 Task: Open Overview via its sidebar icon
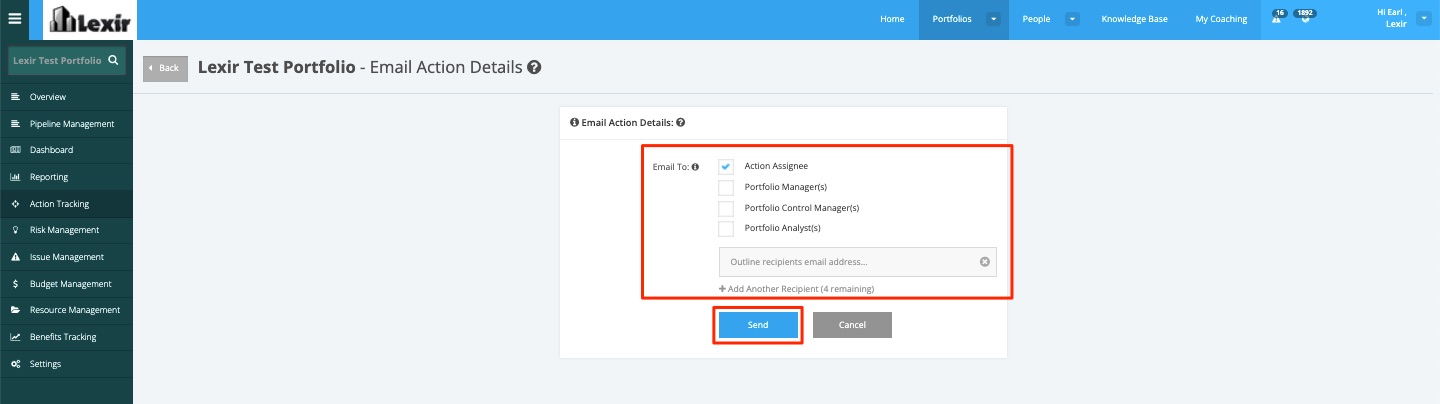(15, 97)
